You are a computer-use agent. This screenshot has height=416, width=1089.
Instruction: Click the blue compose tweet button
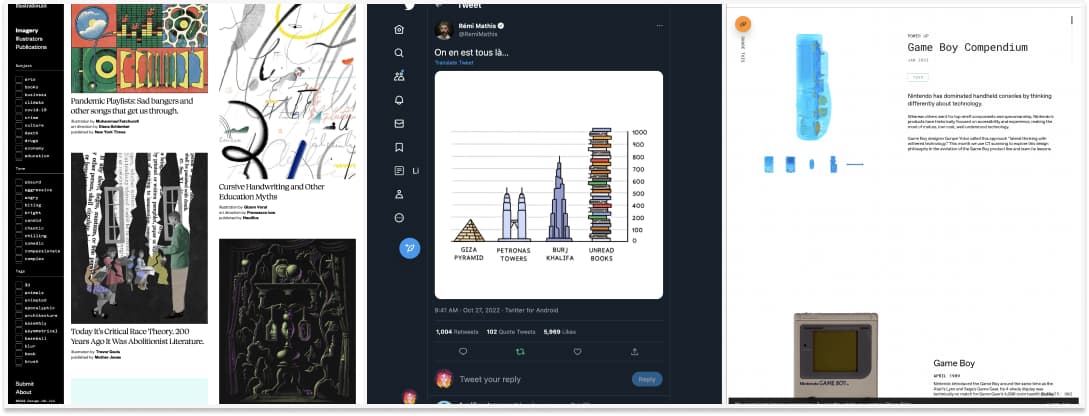(410, 248)
